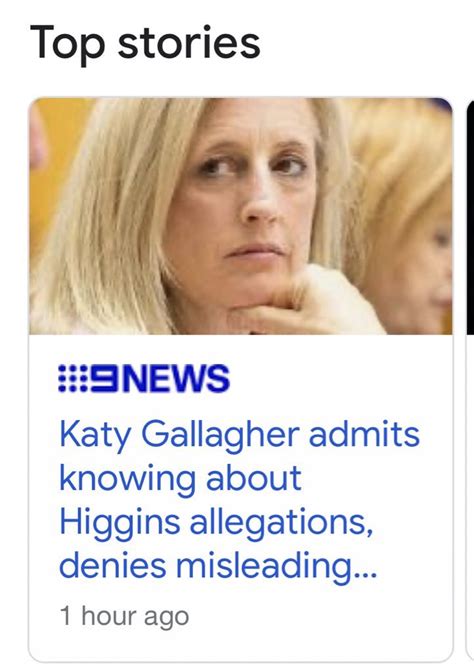474x672 pixels.
Task: Open the story thumbnail photo
Action: click(240, 216)
